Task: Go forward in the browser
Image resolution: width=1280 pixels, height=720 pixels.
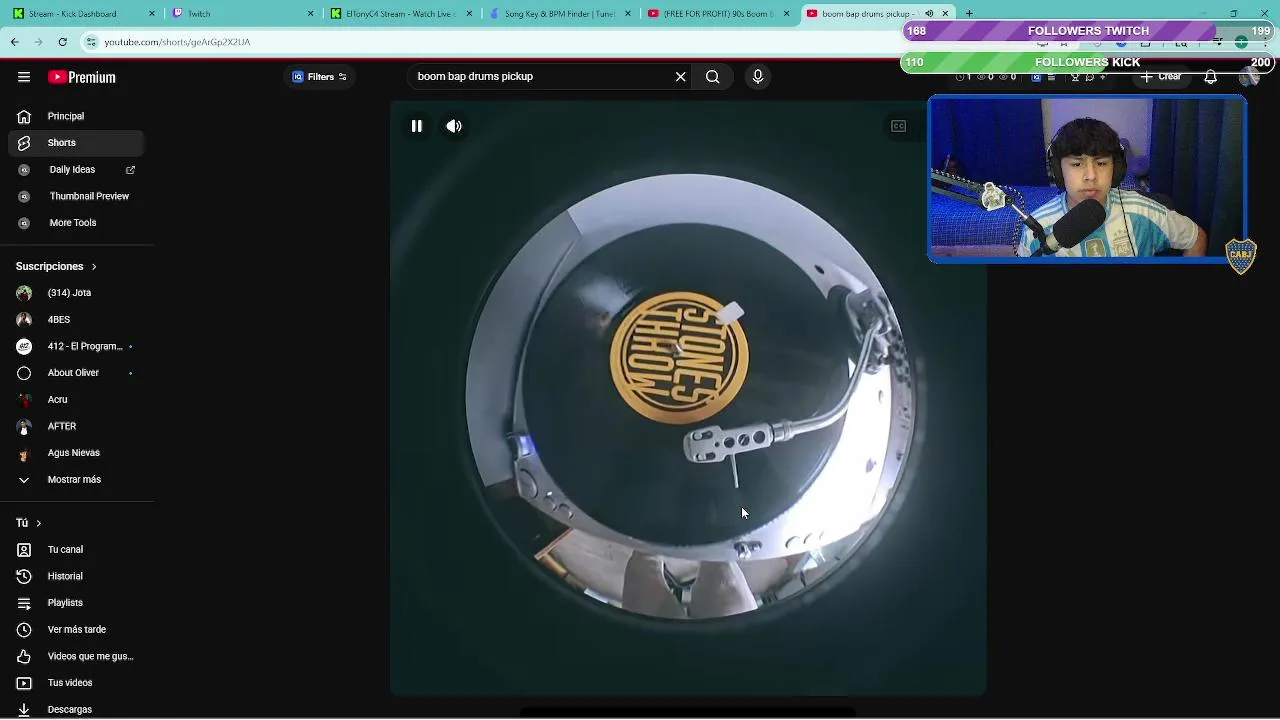Action: (38, 42)
